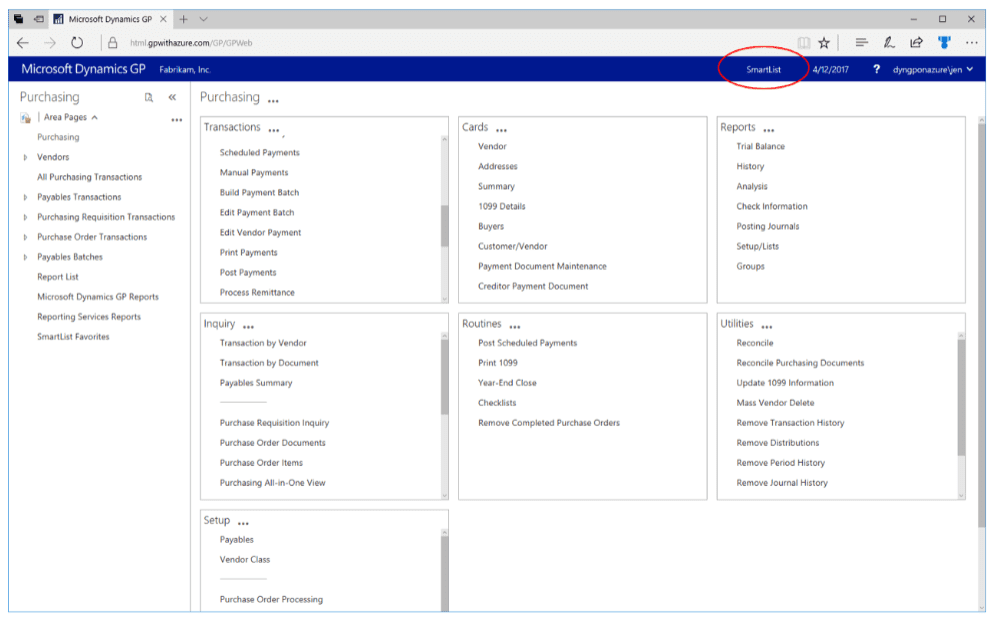Open 1099 Details card
This screenshot has height=623, width=995.
(x=501, y=206)
